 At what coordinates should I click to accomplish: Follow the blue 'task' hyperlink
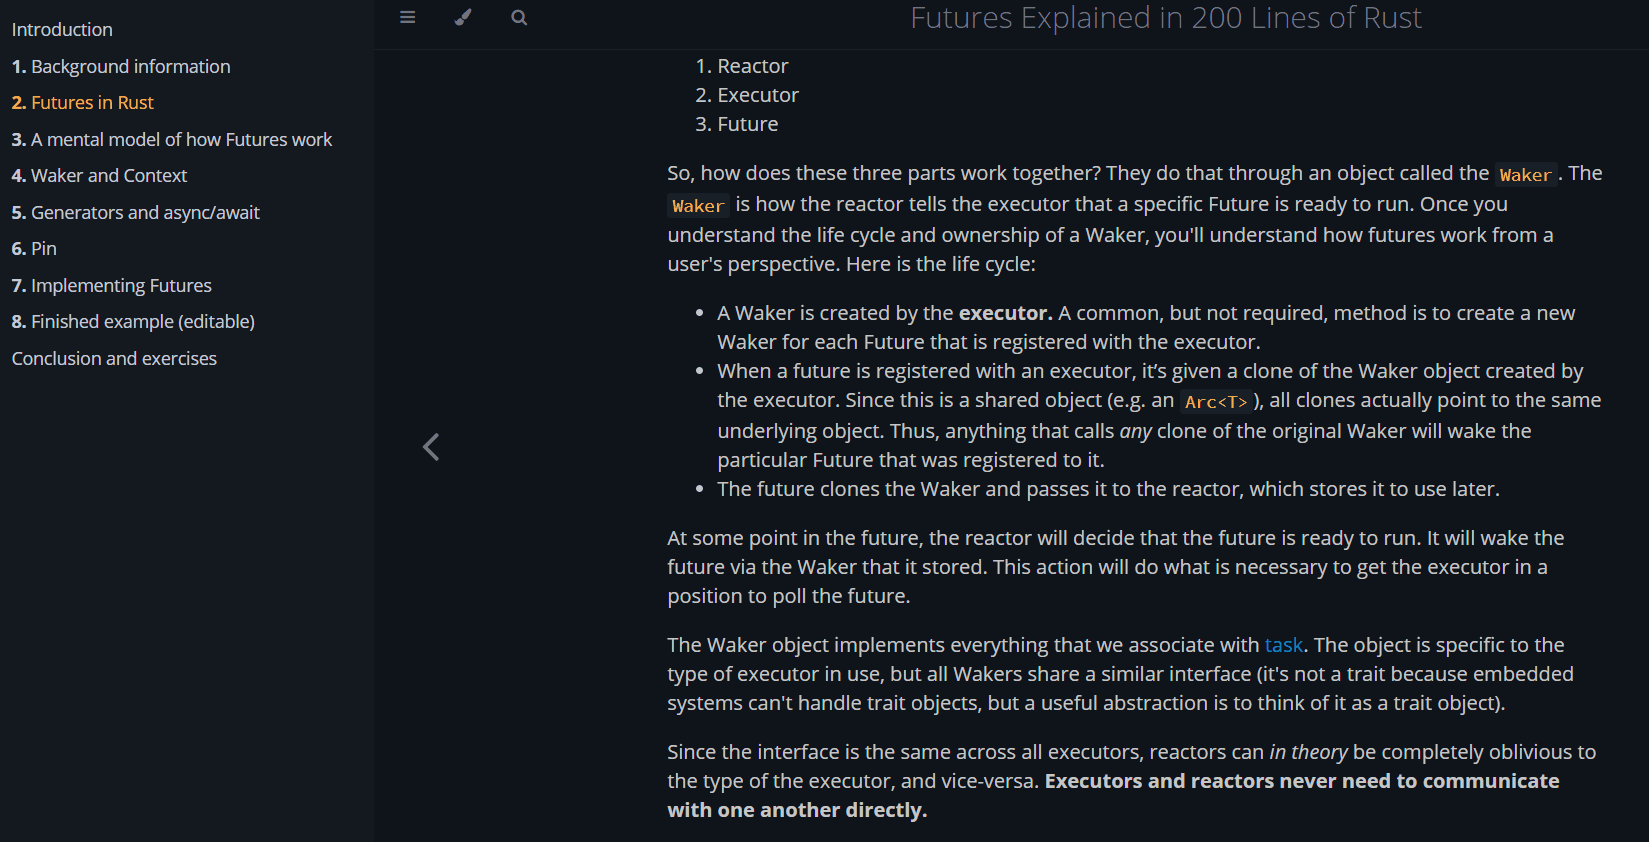click(x=1284, y=645)
